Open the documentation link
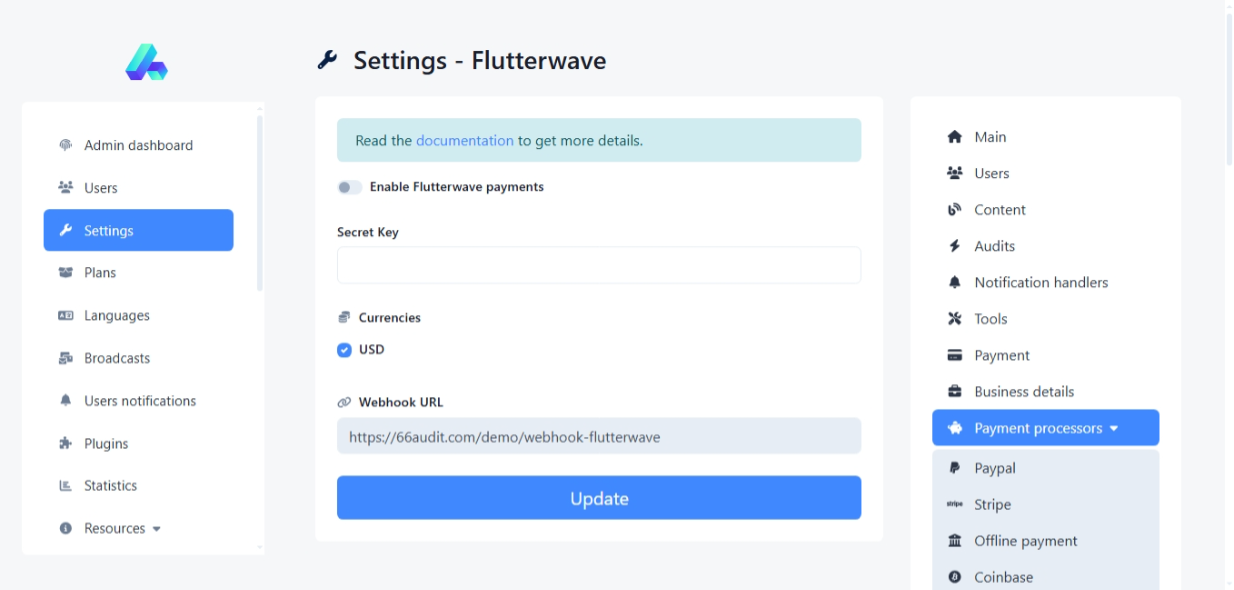1234x590 pixels. 464,141
